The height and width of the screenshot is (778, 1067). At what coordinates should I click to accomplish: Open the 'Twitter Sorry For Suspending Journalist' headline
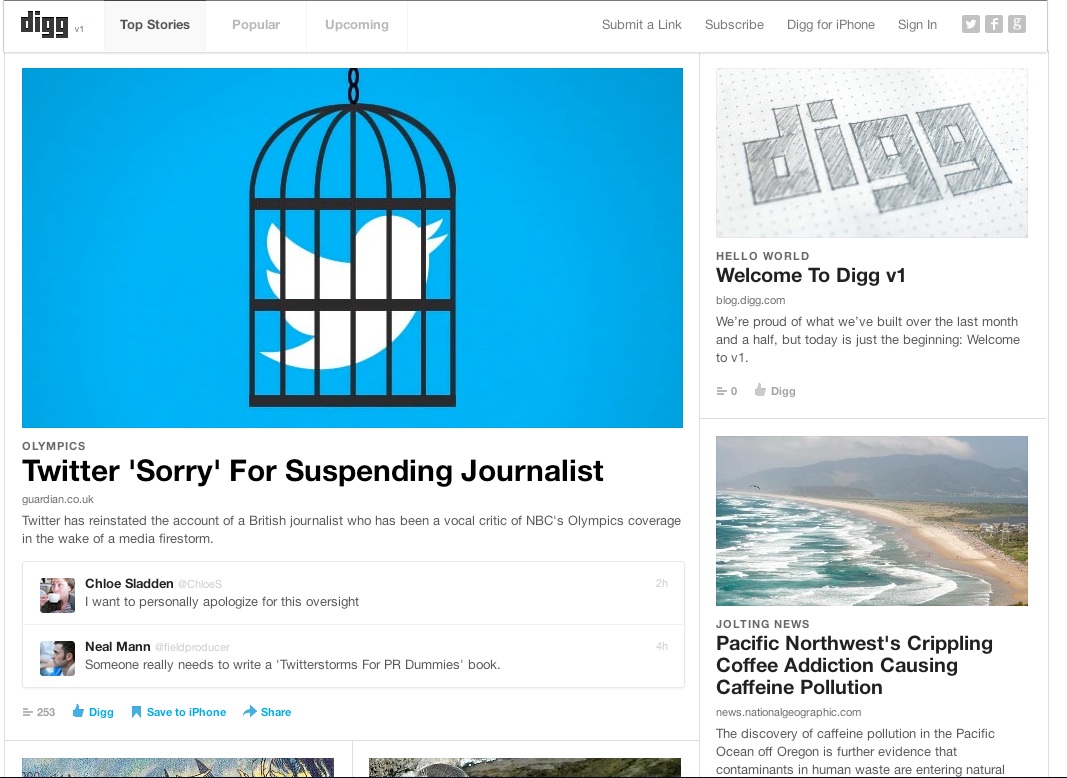tap(313, 471)
